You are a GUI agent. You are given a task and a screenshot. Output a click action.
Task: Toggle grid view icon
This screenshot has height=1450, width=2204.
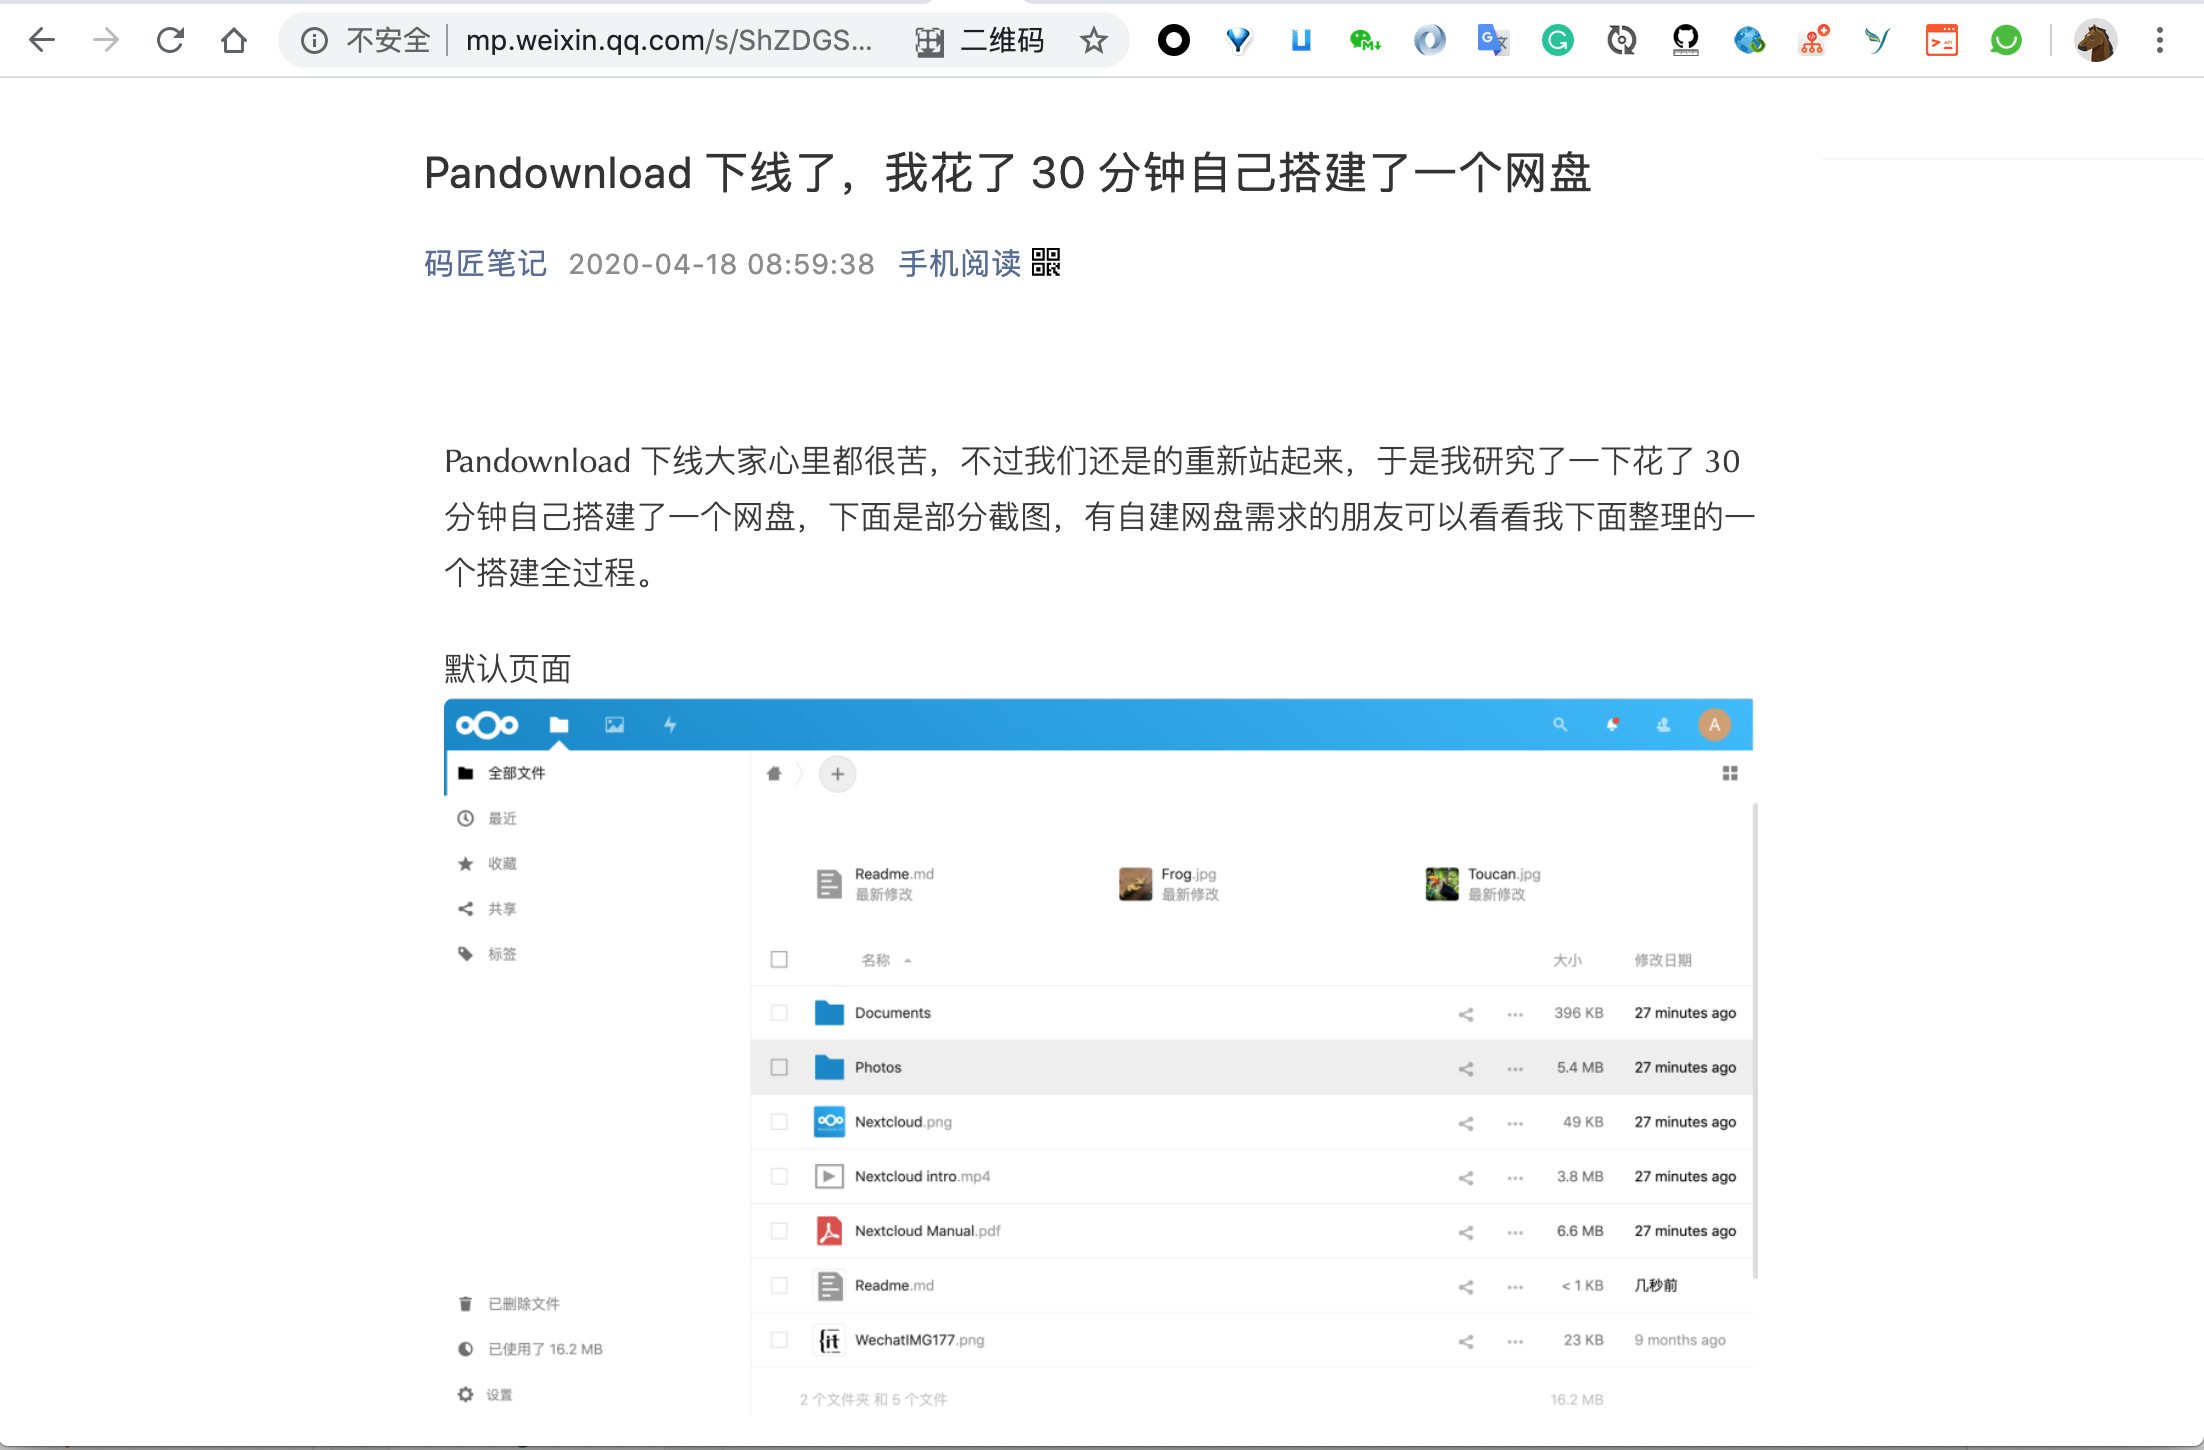tap(1729, 773)
